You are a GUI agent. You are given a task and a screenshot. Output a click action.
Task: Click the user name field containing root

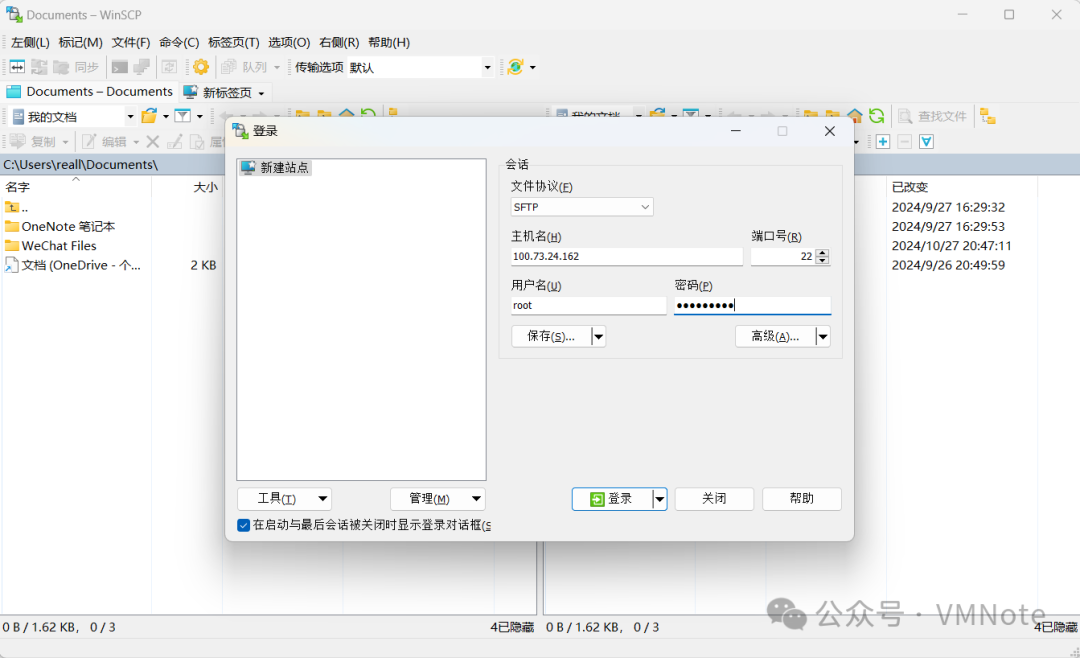tap(588, 305)
